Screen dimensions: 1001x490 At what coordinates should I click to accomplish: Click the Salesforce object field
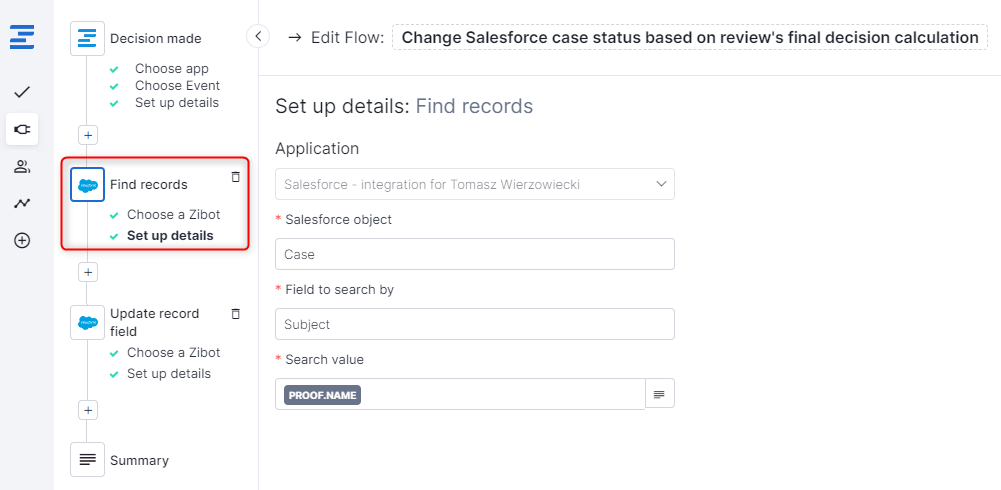[x=474, y=254]
